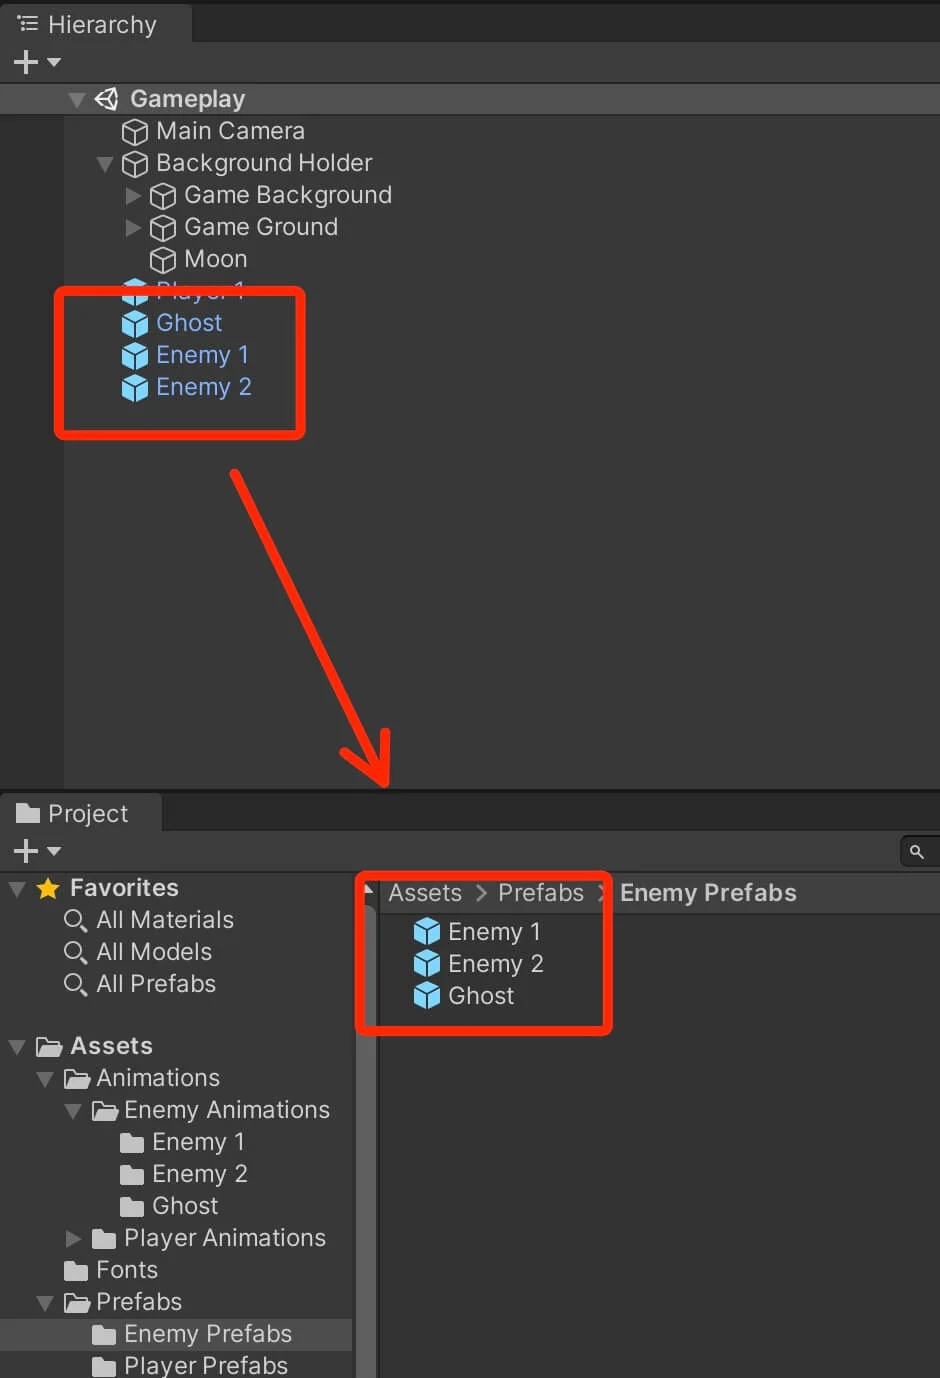The width and height of the screenshot is (940, 1378).
Task: Collapse the Background Holder object
Action: click(104, 164)
